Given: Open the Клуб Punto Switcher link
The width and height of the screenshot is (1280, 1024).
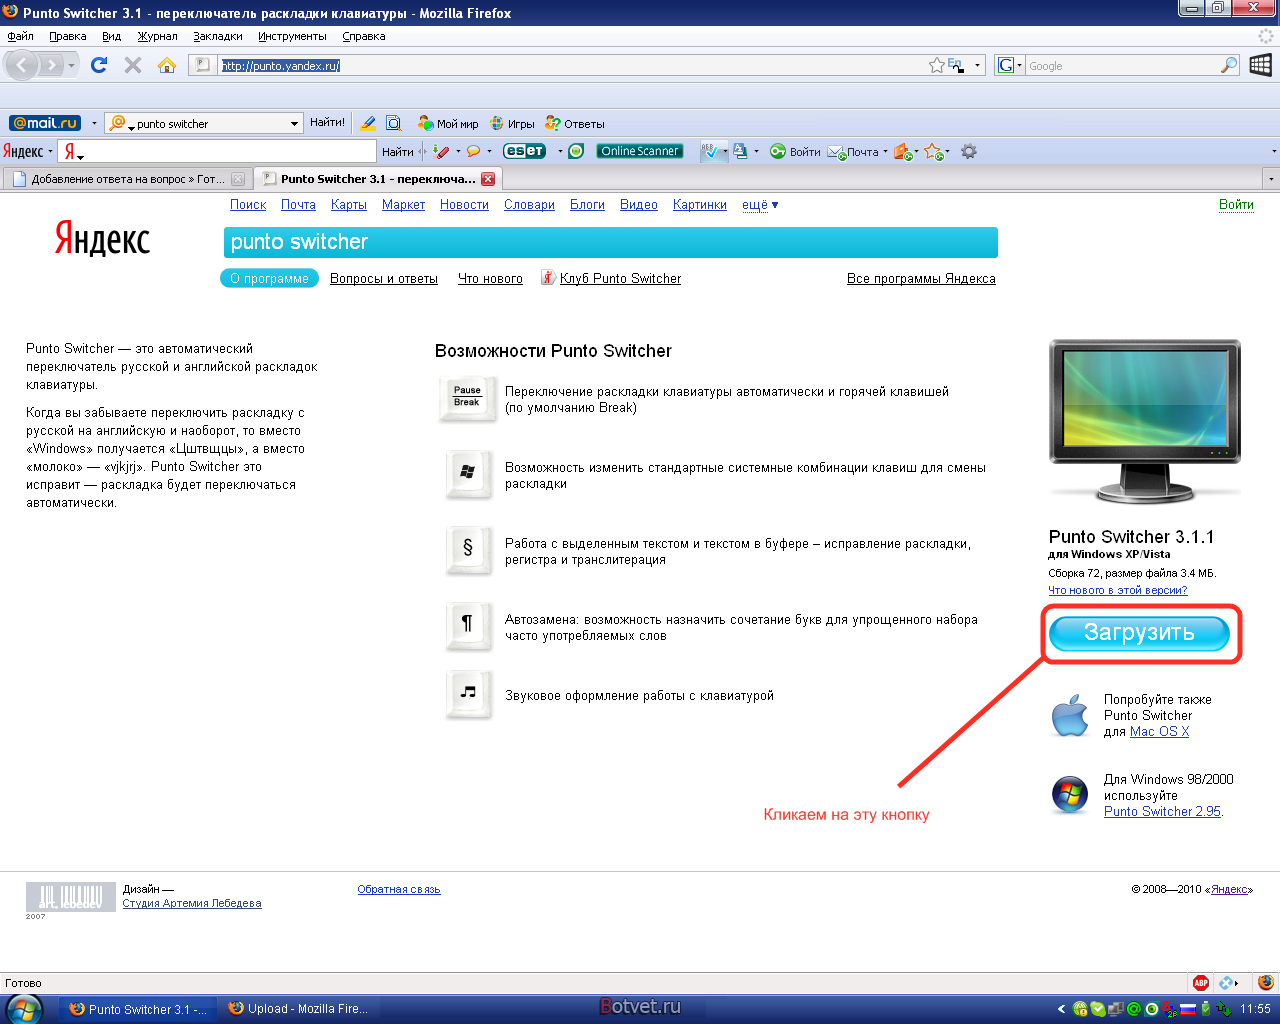Looking at the screenshot, I should pyautogui.click(x=620, y=279).
